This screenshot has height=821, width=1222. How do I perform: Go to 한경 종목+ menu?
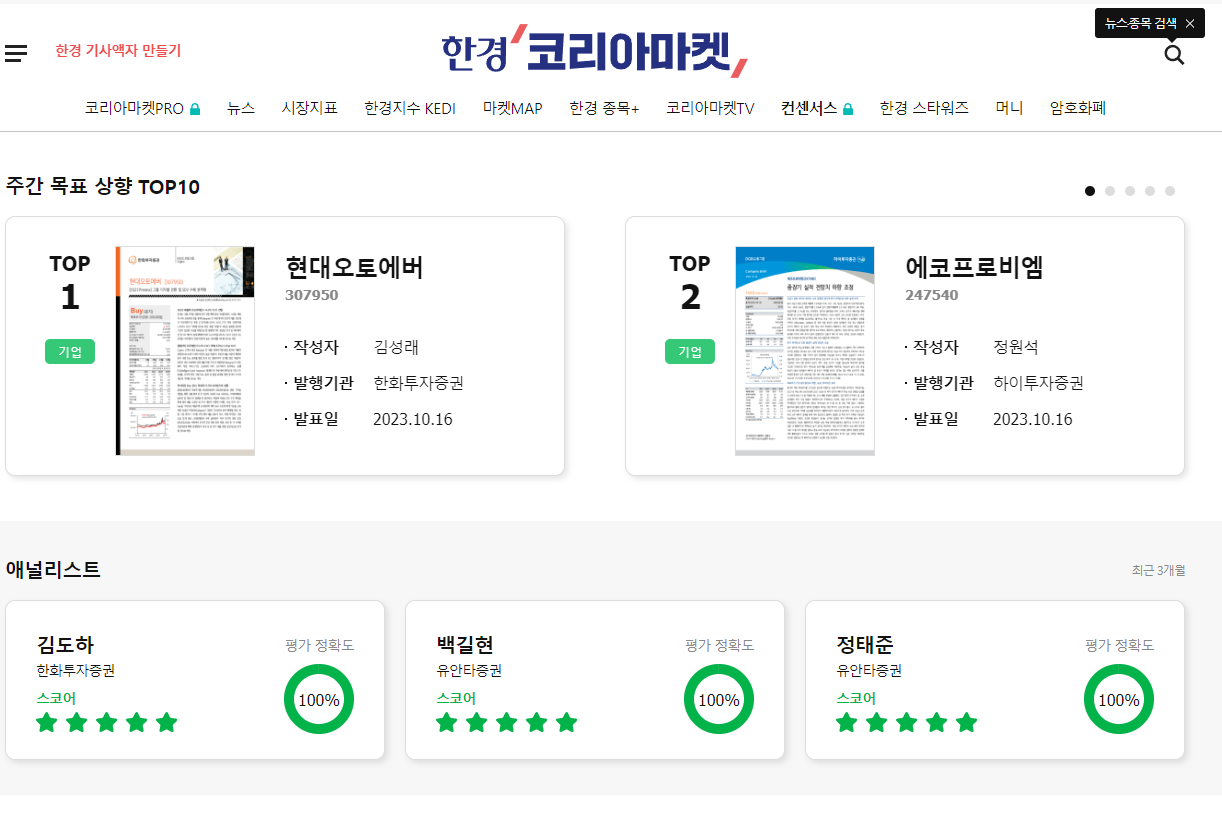(604, 108)
